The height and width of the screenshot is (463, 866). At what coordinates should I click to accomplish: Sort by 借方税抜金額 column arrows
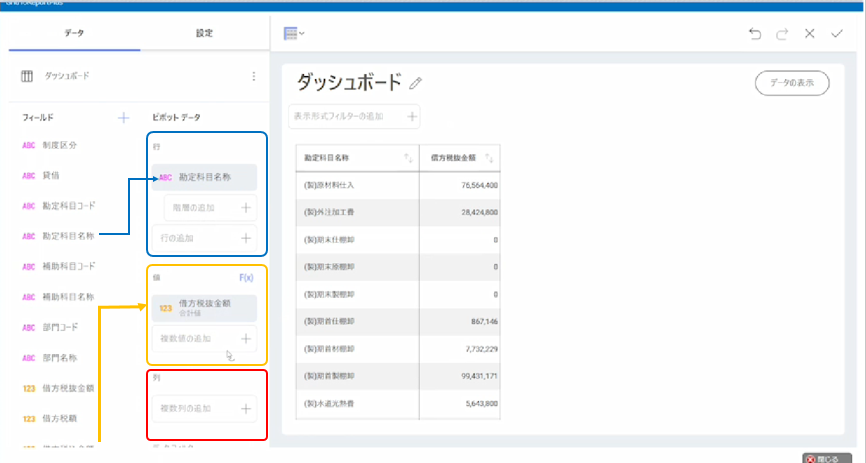(x=490, y=158)
